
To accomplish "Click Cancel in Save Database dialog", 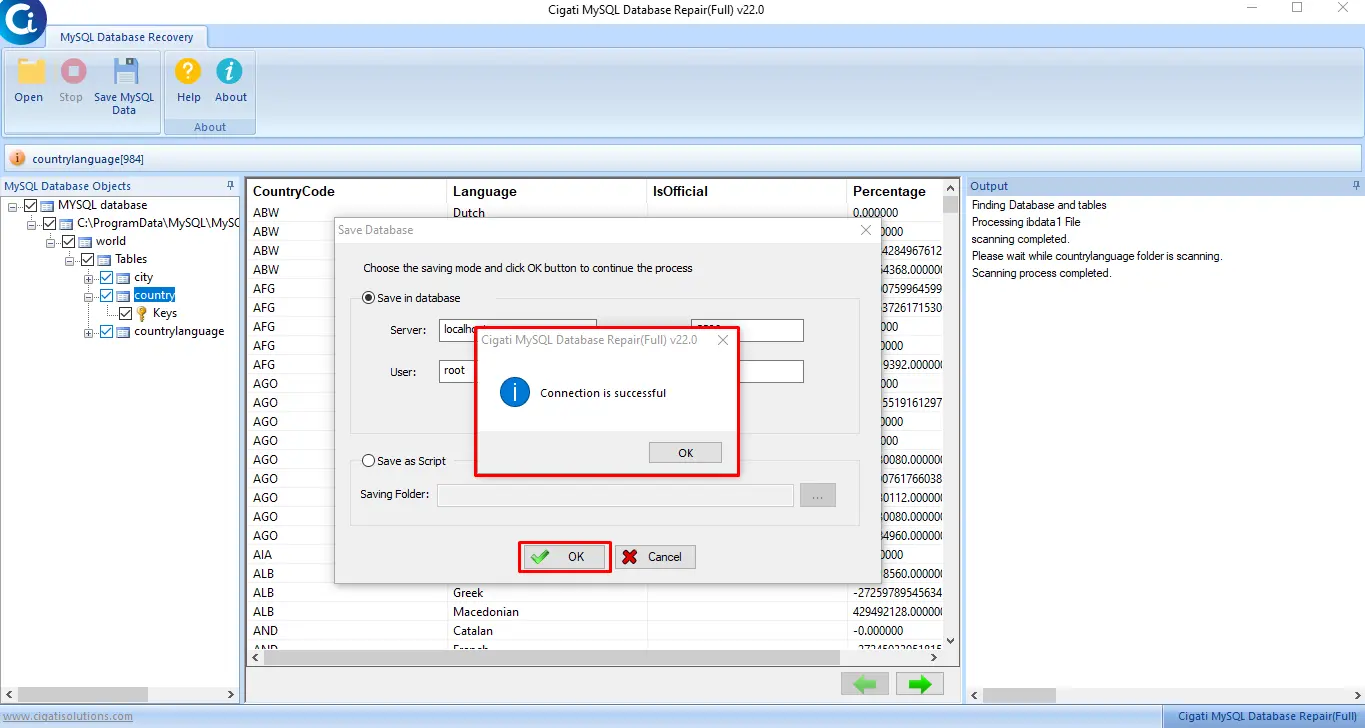I will 655,557.
